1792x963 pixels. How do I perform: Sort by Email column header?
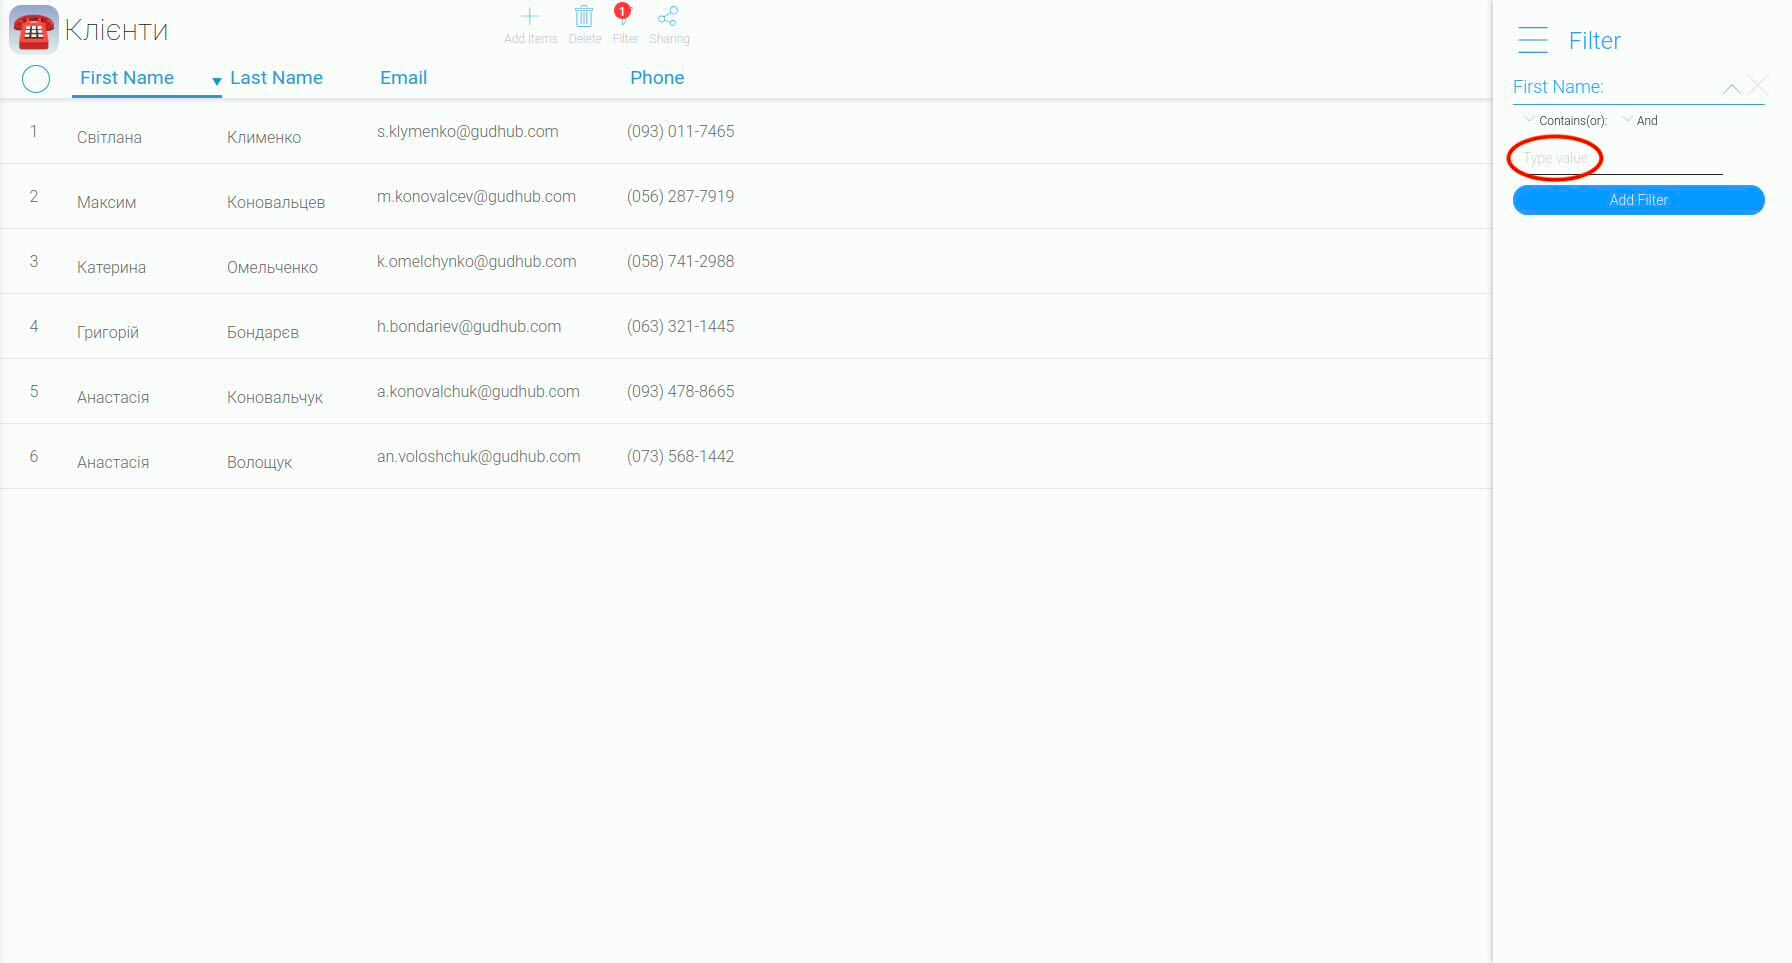click(403, 78)
